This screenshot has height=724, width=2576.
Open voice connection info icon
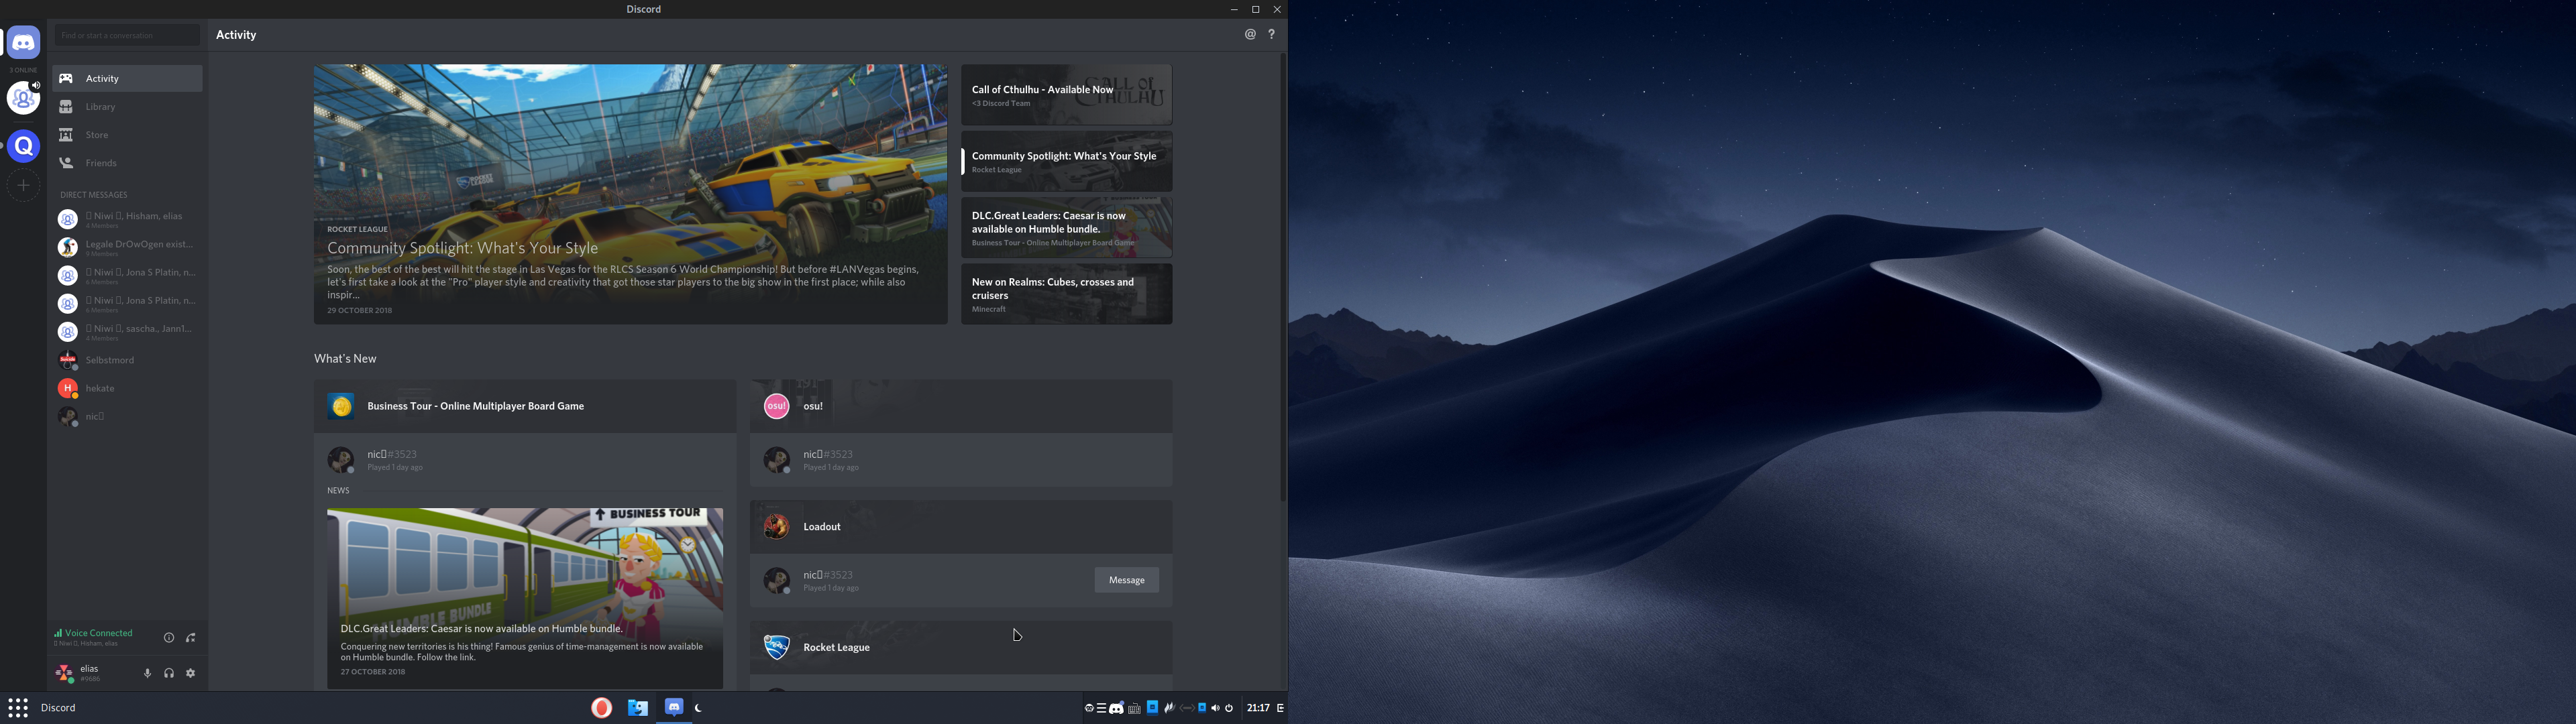(x=168, y=638)
